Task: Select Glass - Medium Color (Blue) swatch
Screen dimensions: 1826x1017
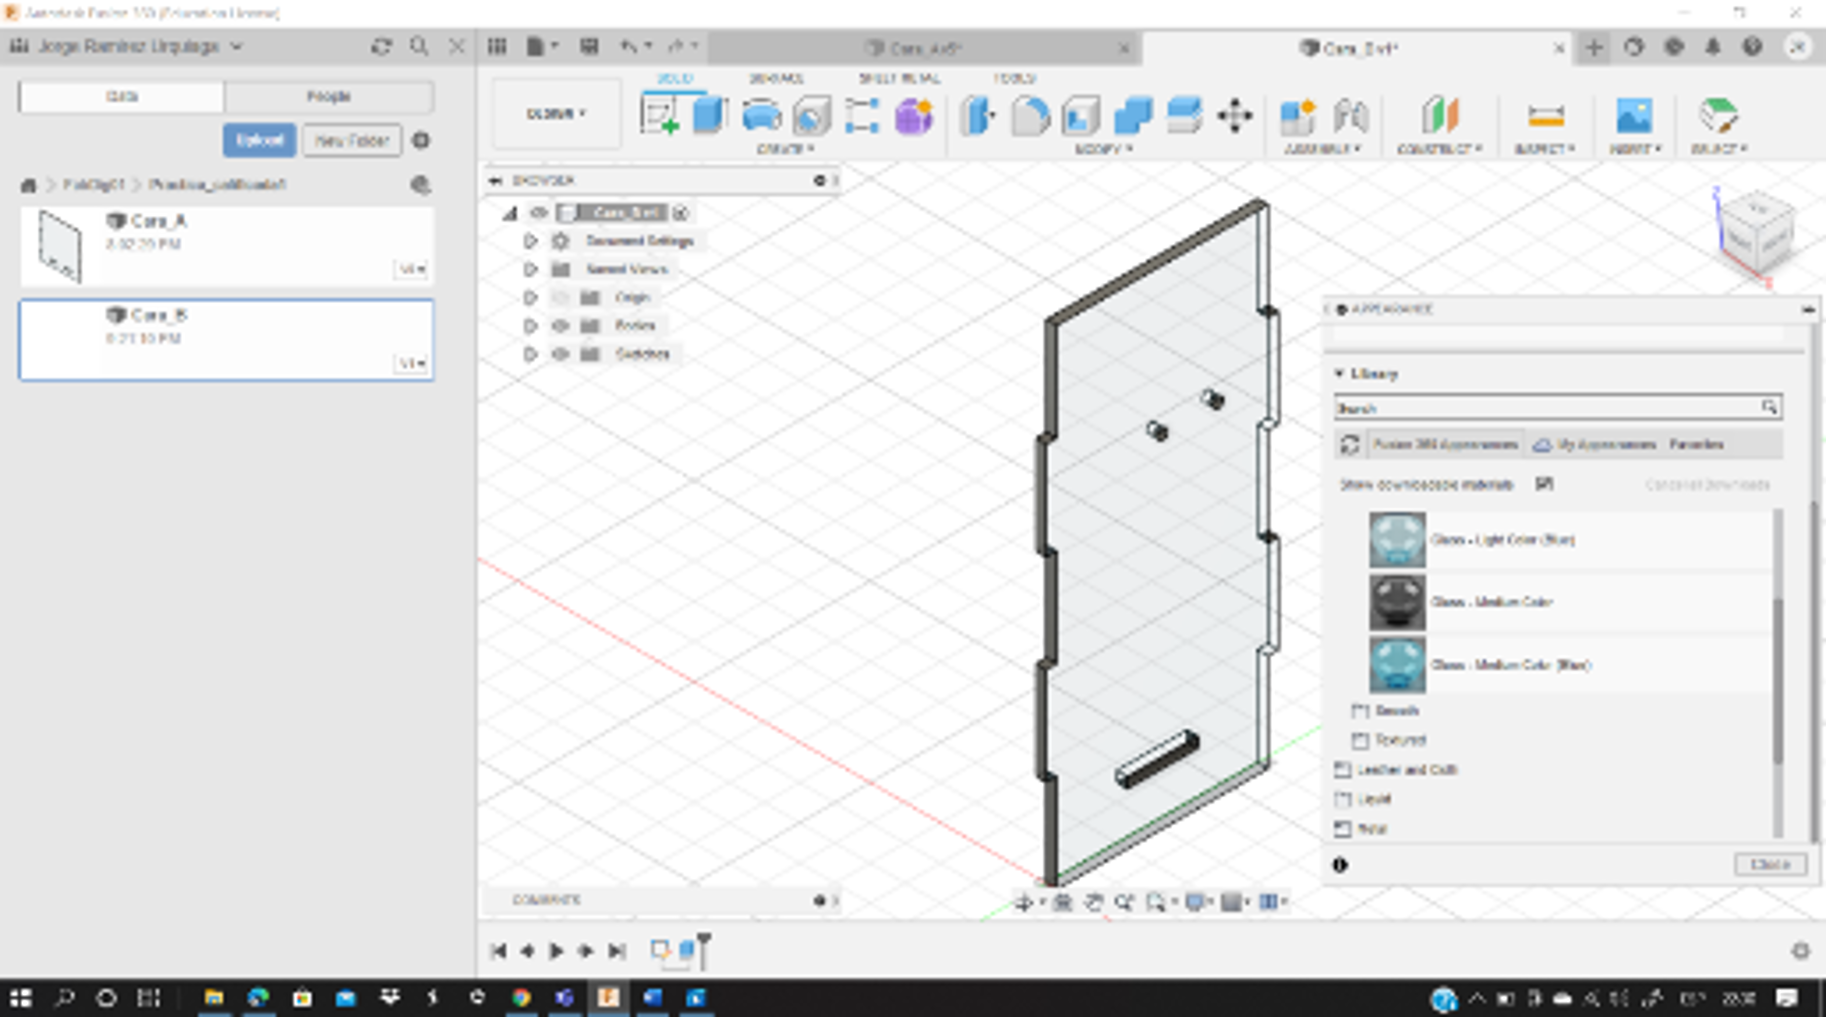Action: [x=1397, y=665]
